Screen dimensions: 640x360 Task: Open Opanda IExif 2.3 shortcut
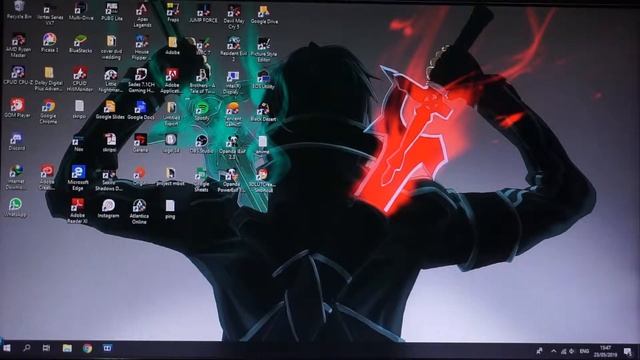tap(232, 147)
